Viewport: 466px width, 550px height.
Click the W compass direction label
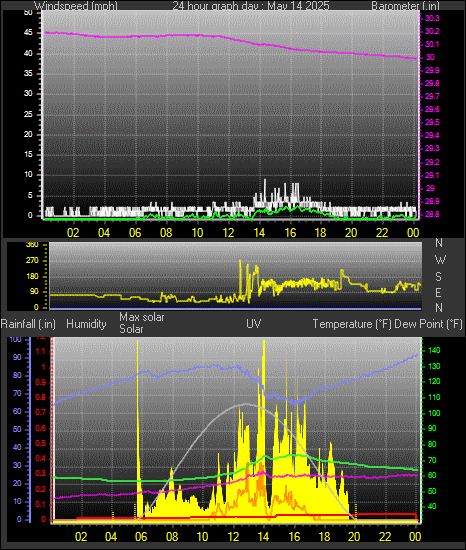440,260
